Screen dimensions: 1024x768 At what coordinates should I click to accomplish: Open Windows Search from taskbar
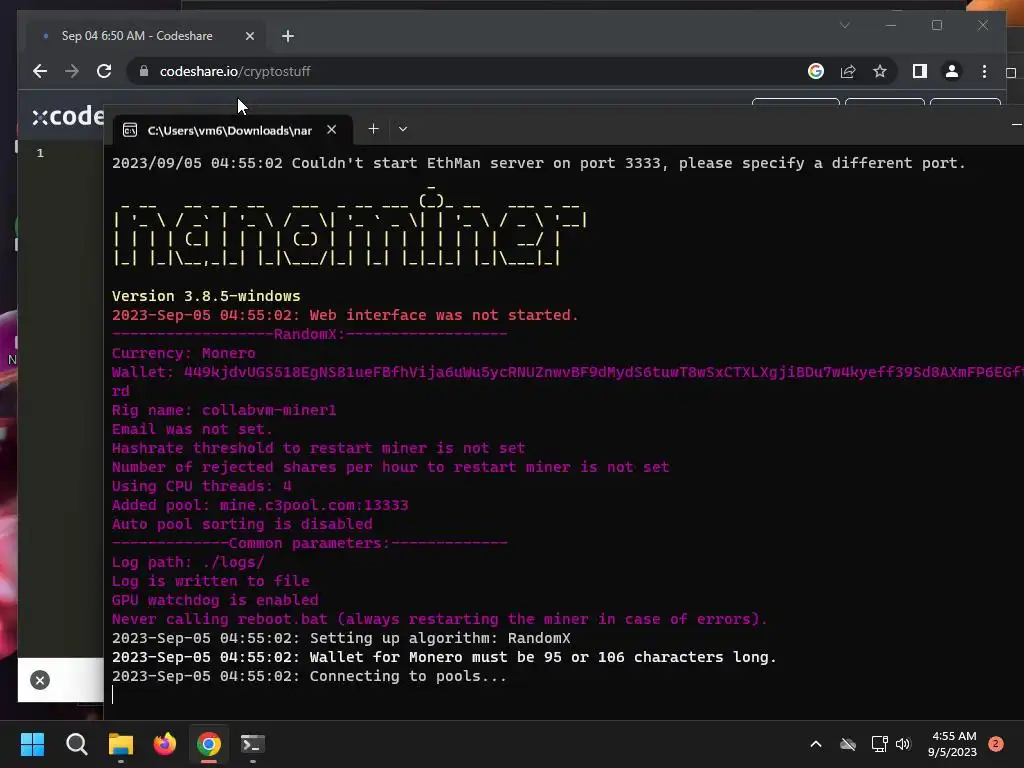pos(76,744)
